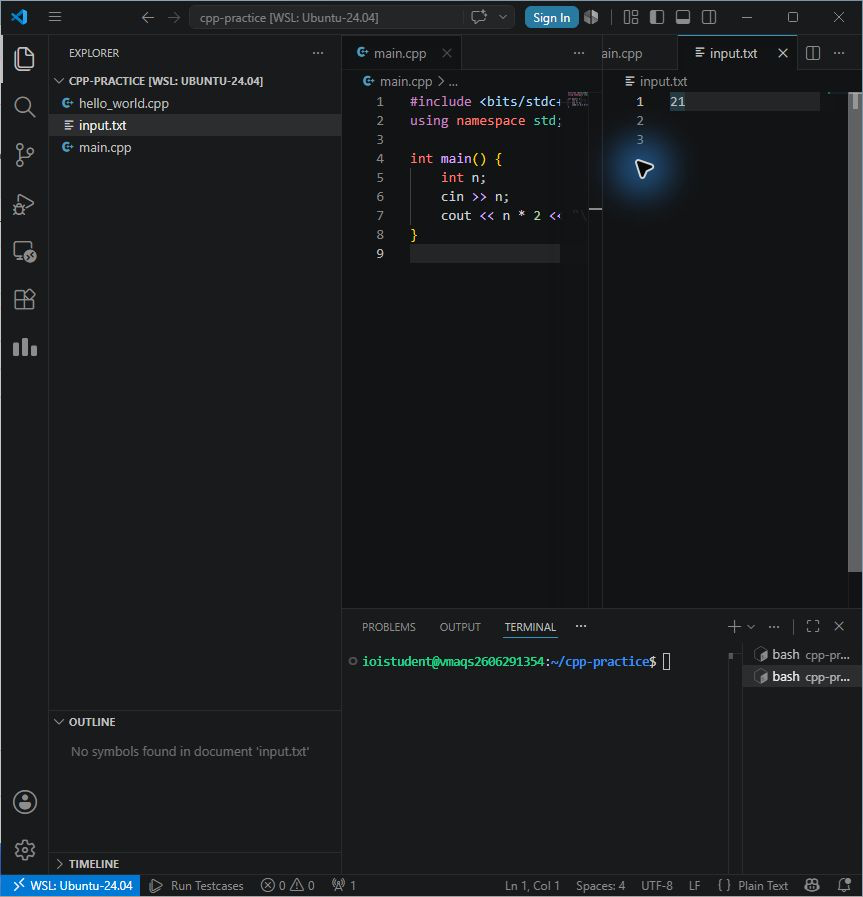Click the input.txt vertical scrollbar
Viewport: 863px width, 897px height.
coord(855,332)
